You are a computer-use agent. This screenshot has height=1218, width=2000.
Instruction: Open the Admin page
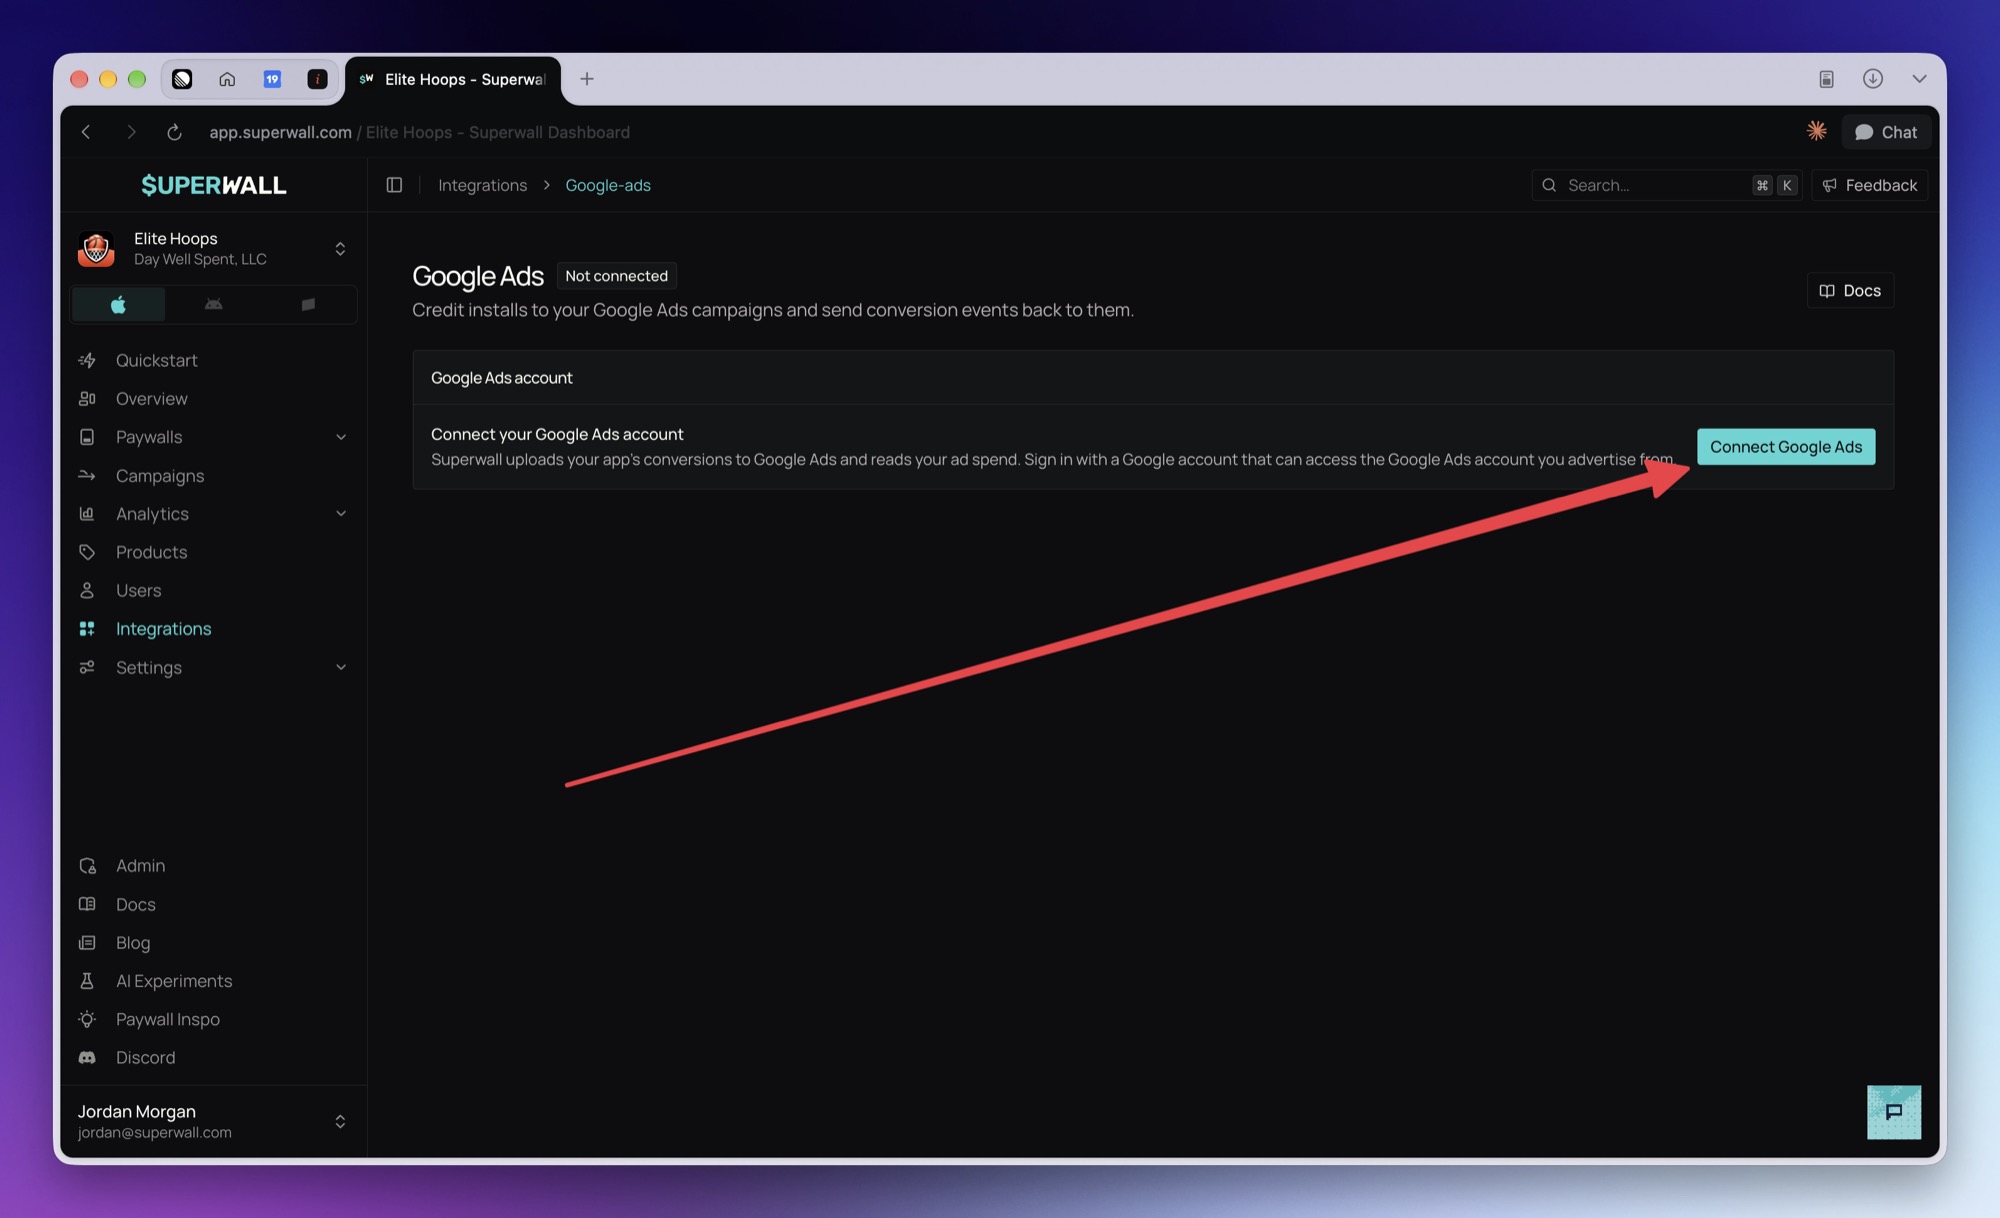pyautogui.click(x=140, y=866)
